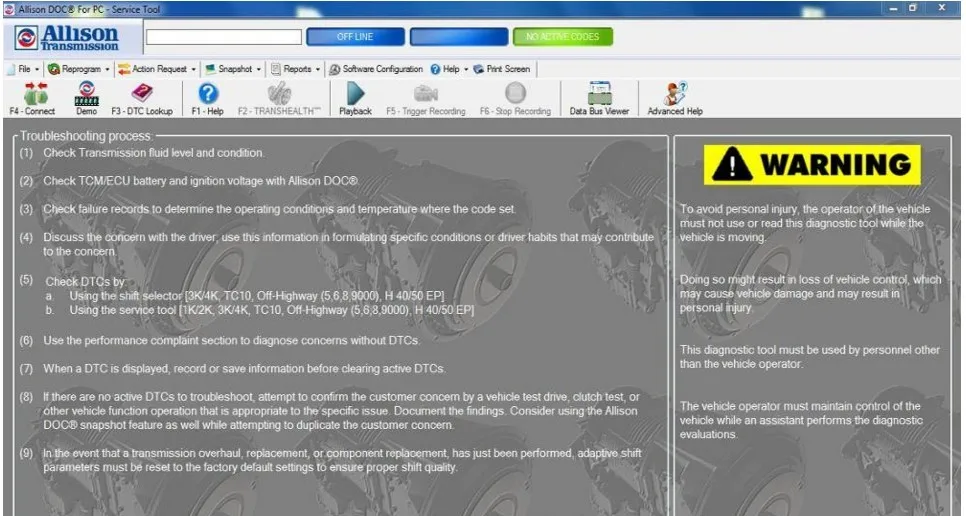Click 'Discuss the concern with the driver' line
966x516 pixels.
[348, 244]
